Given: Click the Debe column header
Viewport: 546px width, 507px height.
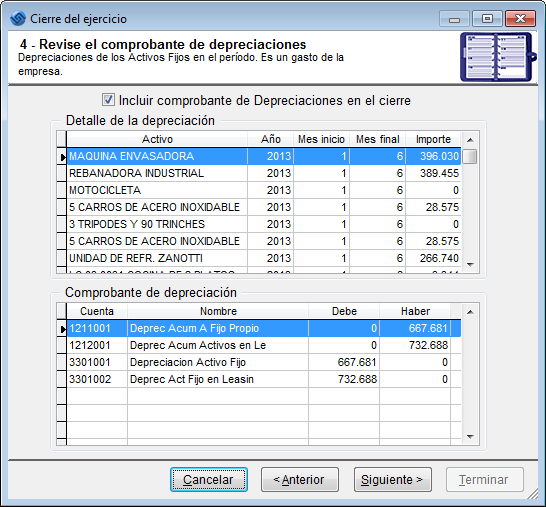Looking at the screenshot, I should click(344, 311).
